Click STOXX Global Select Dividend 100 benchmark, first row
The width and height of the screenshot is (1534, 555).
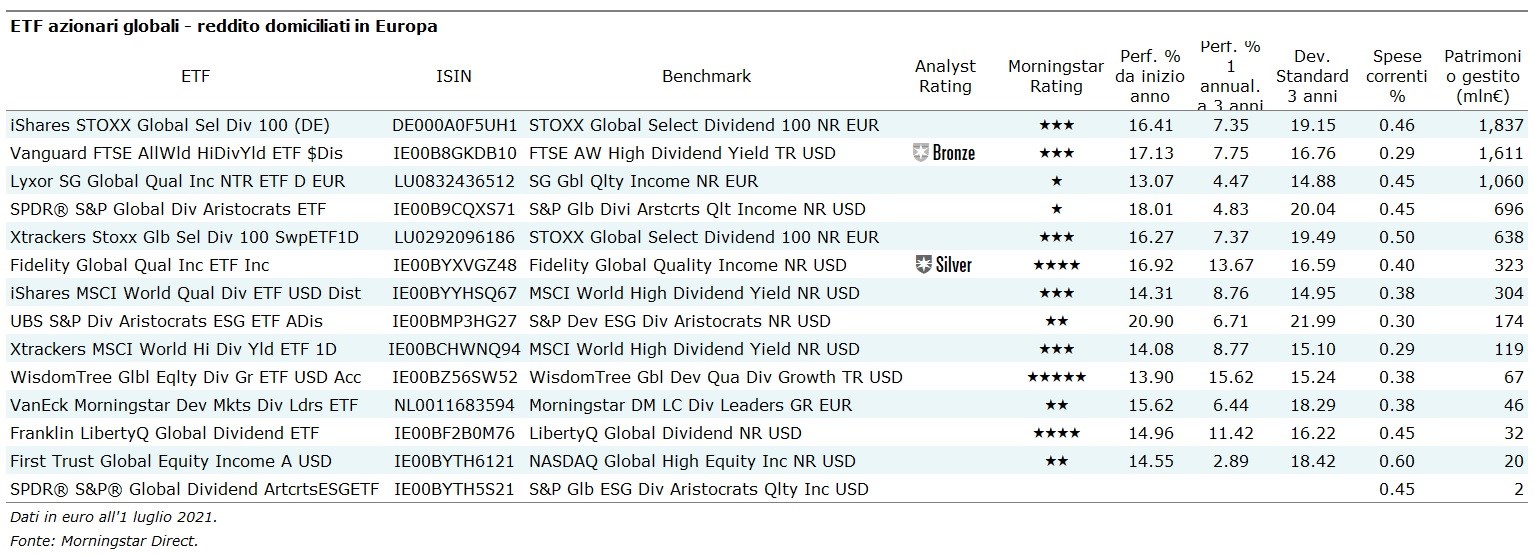pyautogui.click(x=704, y=125)
